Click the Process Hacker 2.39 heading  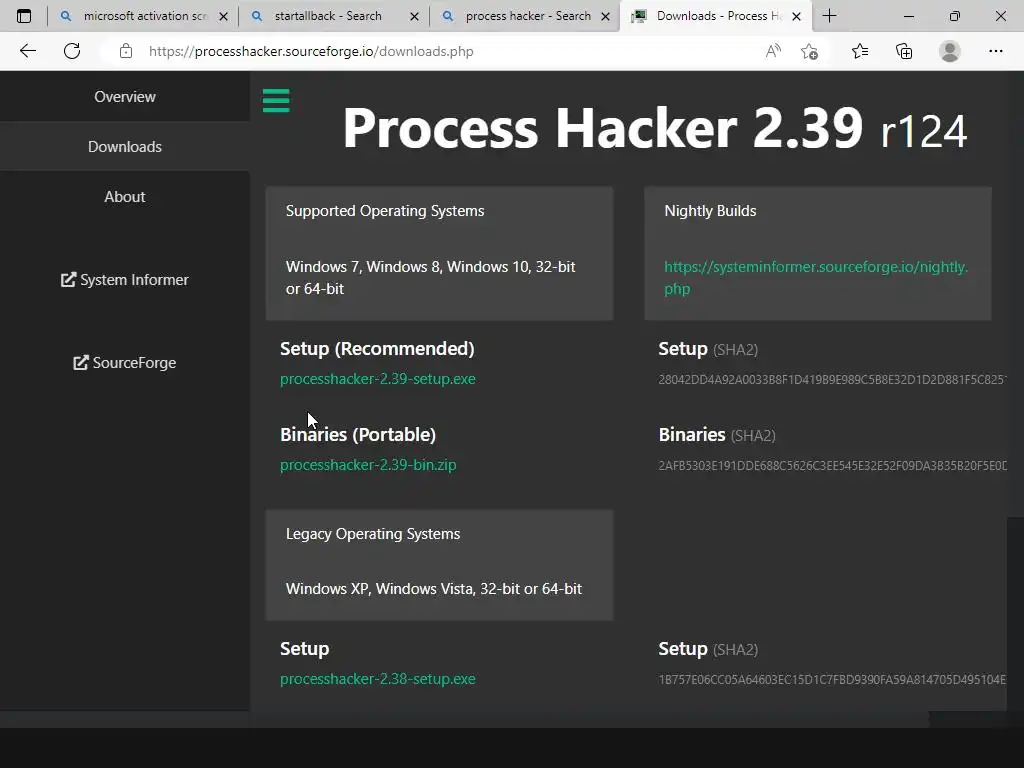point(602,128)
